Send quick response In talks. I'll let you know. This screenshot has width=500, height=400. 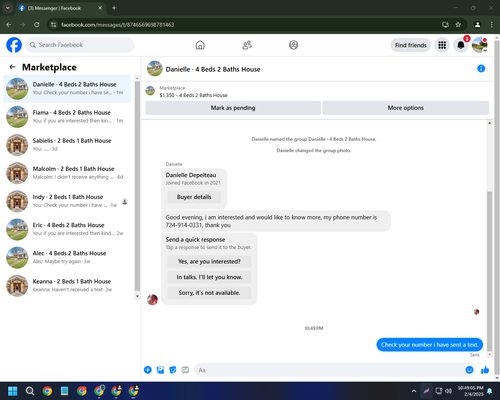209,277
